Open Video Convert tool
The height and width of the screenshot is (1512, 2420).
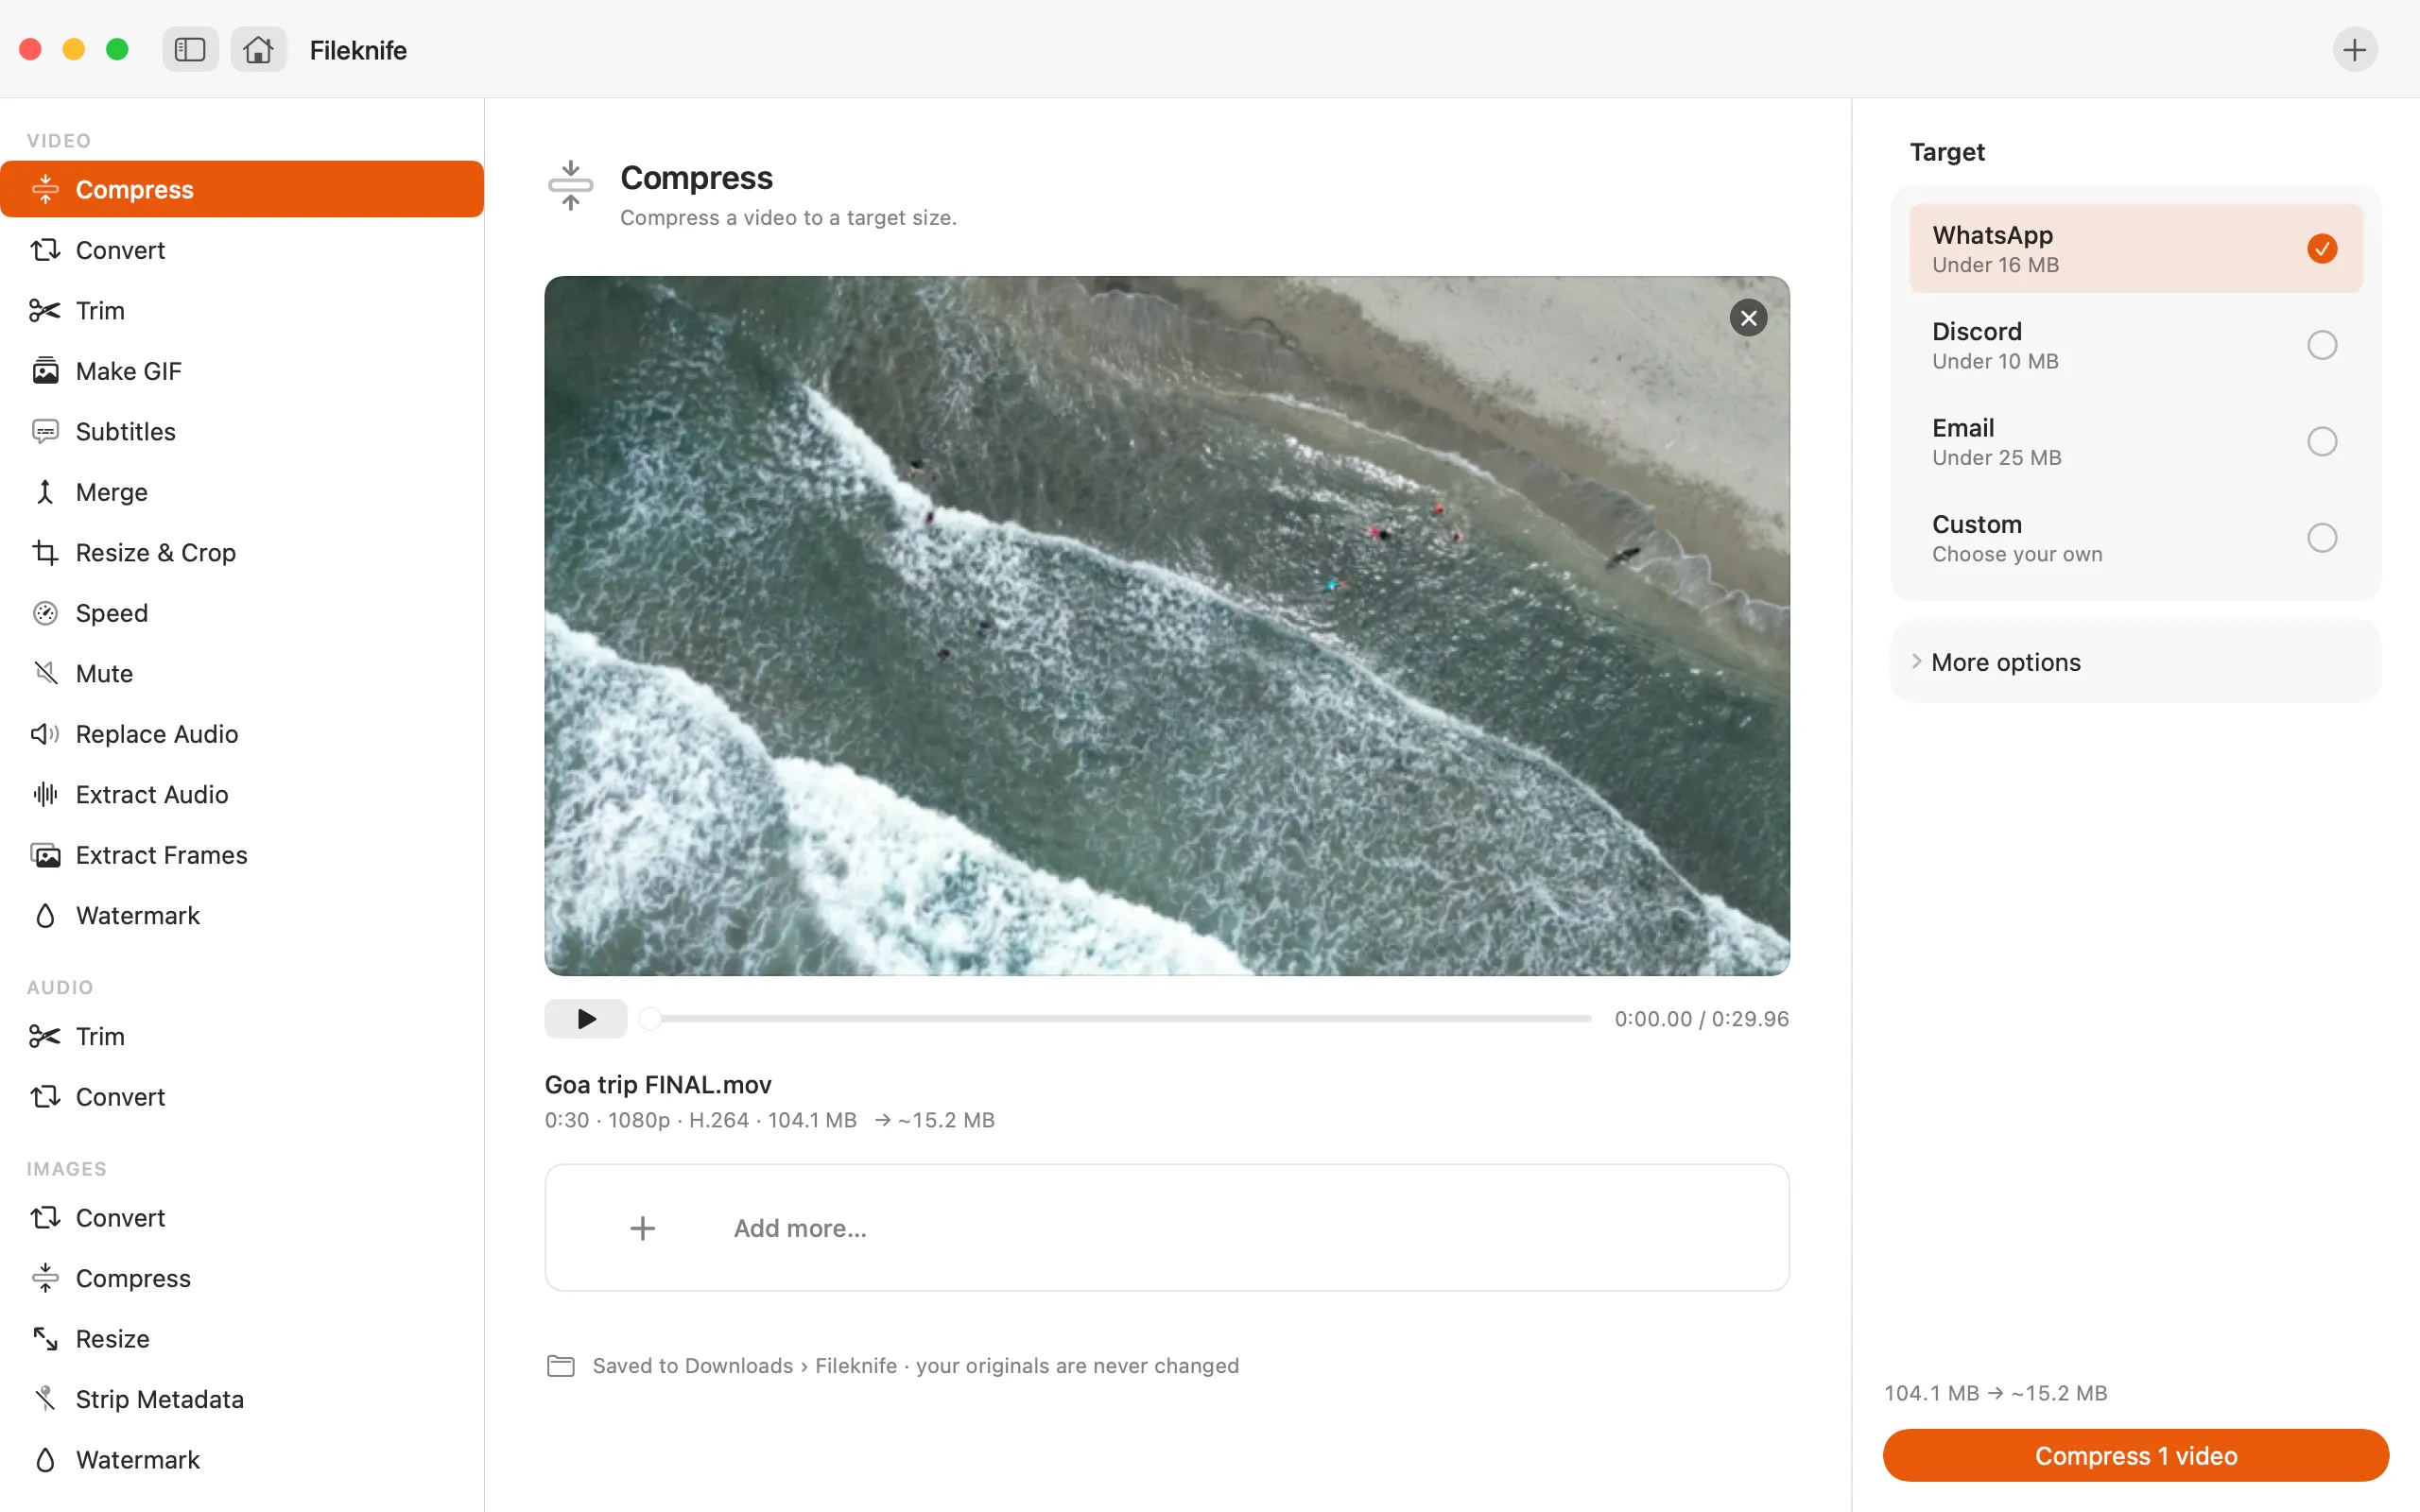click(242, 250)
